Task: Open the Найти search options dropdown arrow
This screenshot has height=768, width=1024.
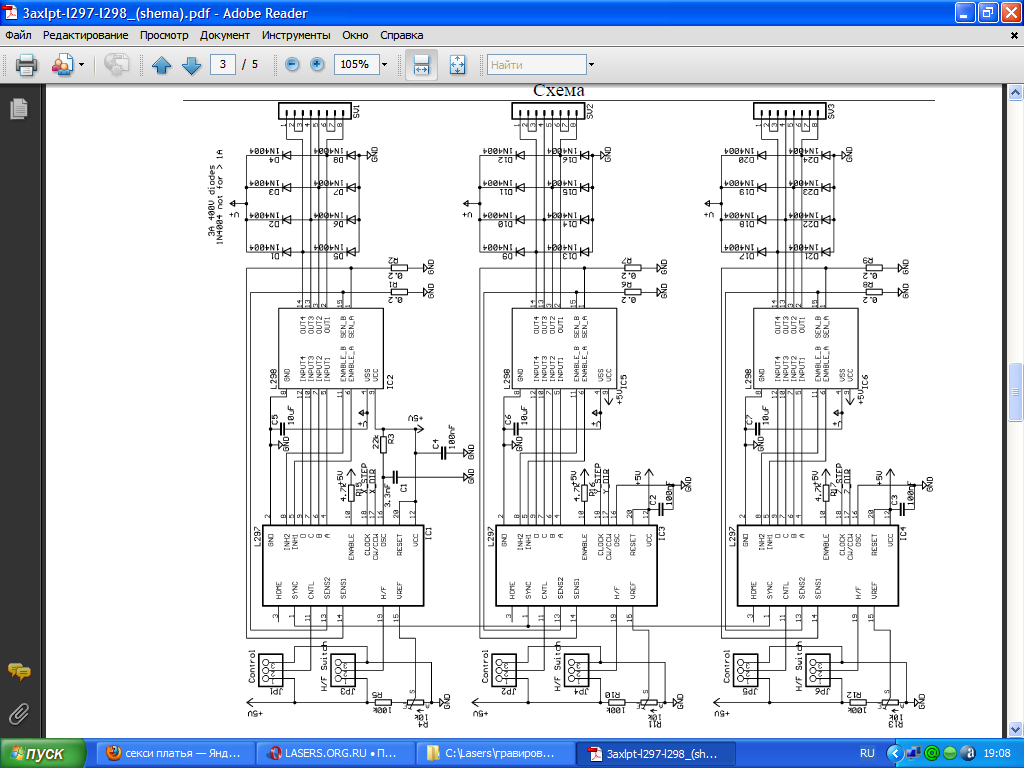Action: (592, 65)
